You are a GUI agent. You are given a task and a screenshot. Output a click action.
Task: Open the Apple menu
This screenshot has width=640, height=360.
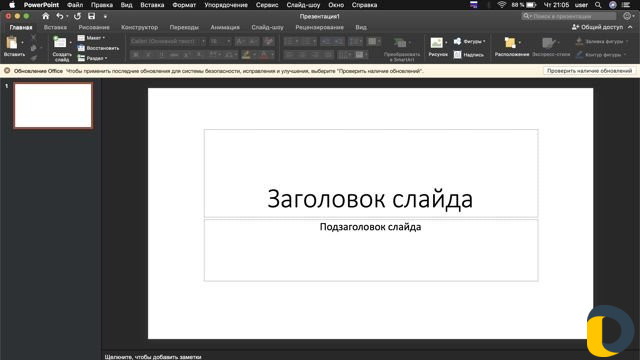coord(12,5)
